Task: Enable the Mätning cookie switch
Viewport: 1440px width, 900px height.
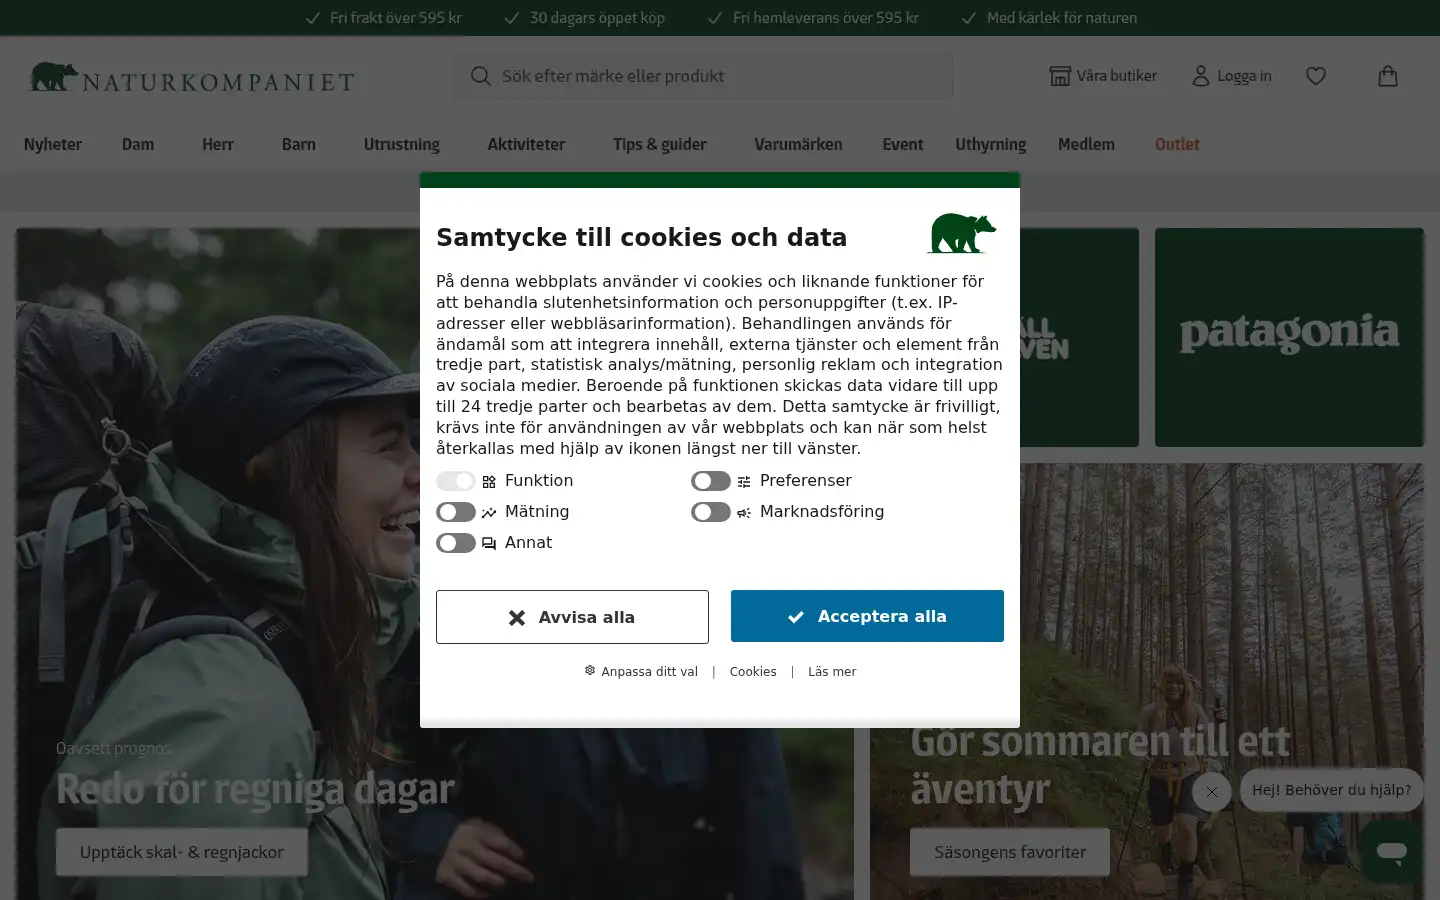Action: tap(456, 512)
